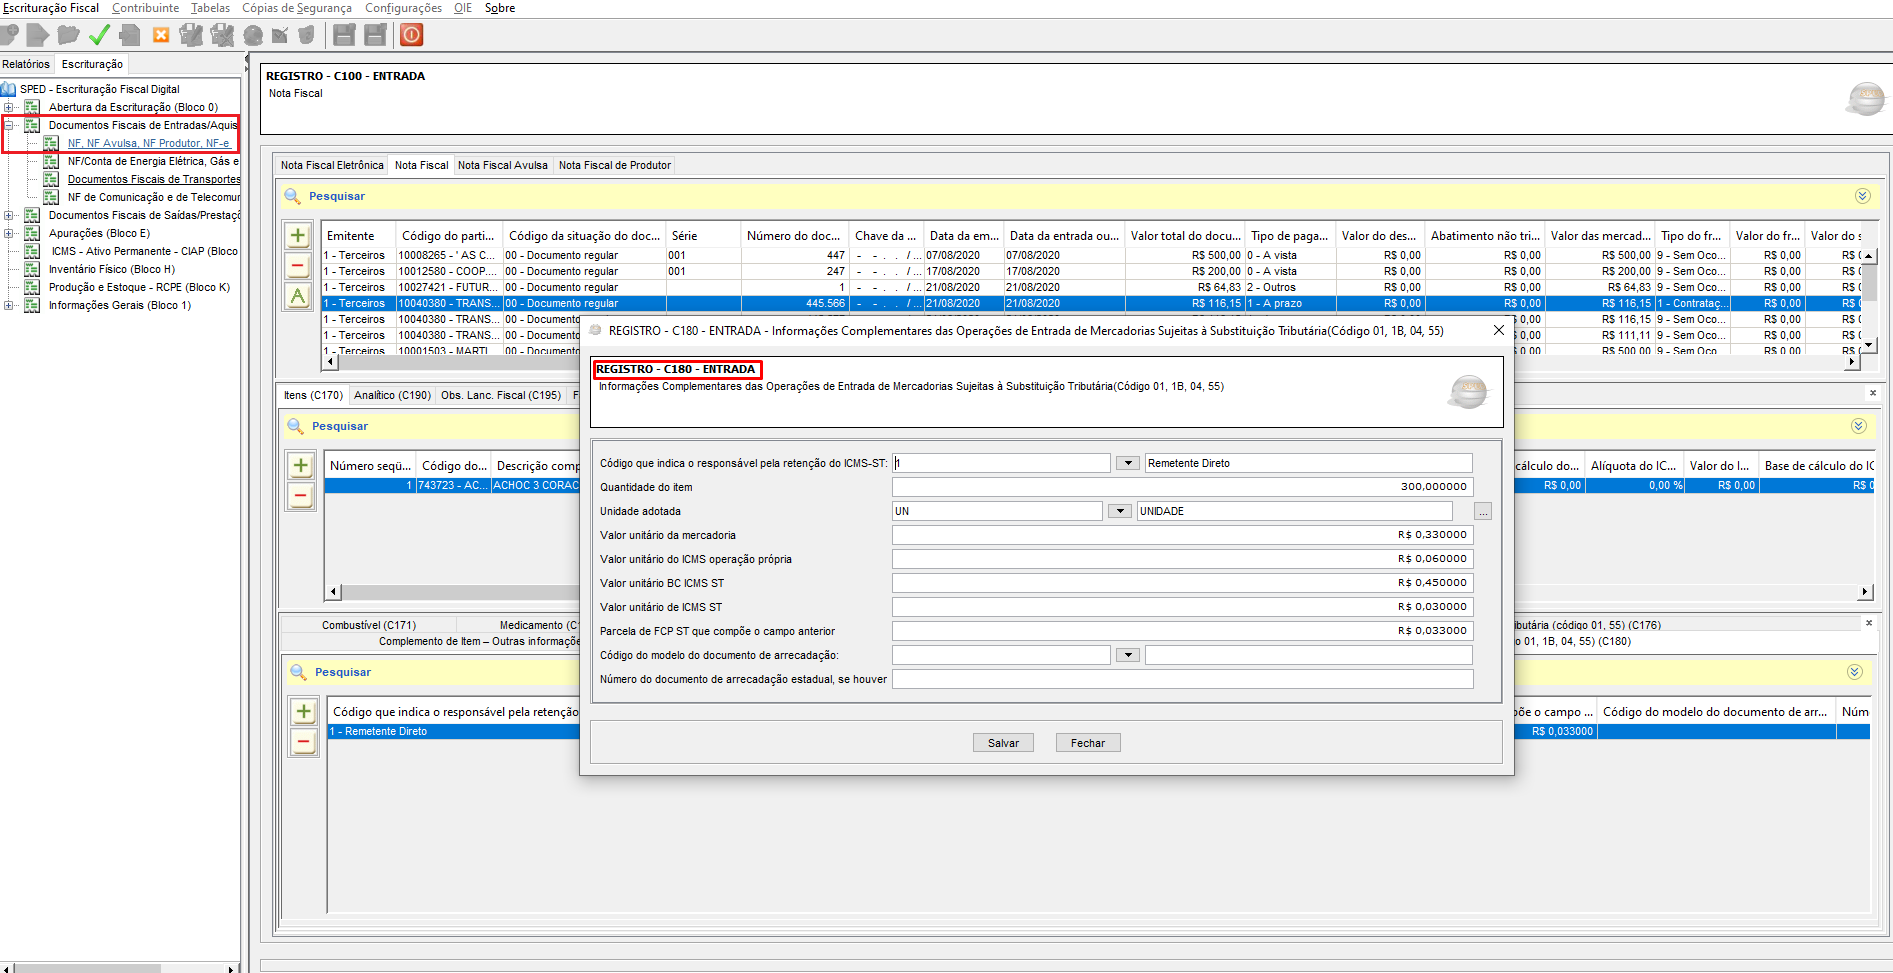This screenshot has width=1893, height=973.
Task: Expand Apurações (Bloco E) tree node
Action: (9, 233)
